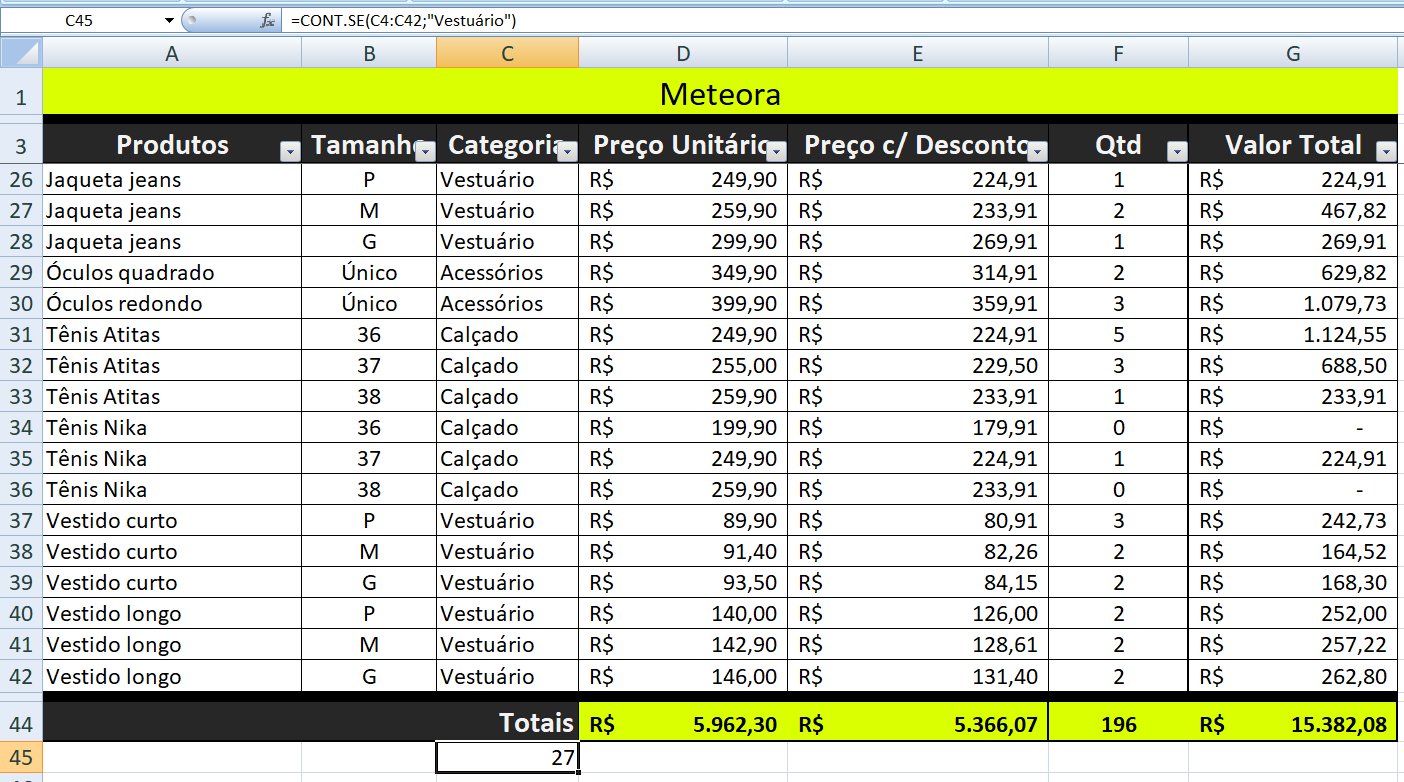Image resolution: width=1404 pixels, height=782 pixels.
Task: Select row 44 header
Action: click(x=21, y=723)
